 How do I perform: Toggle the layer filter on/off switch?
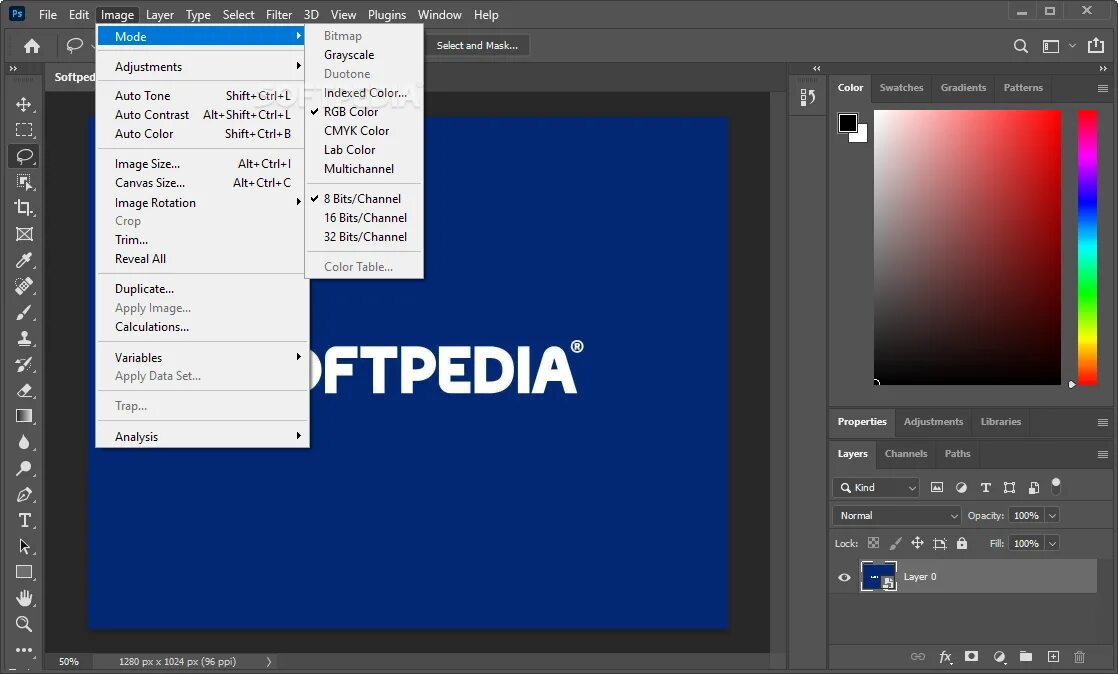point(1056,486)
